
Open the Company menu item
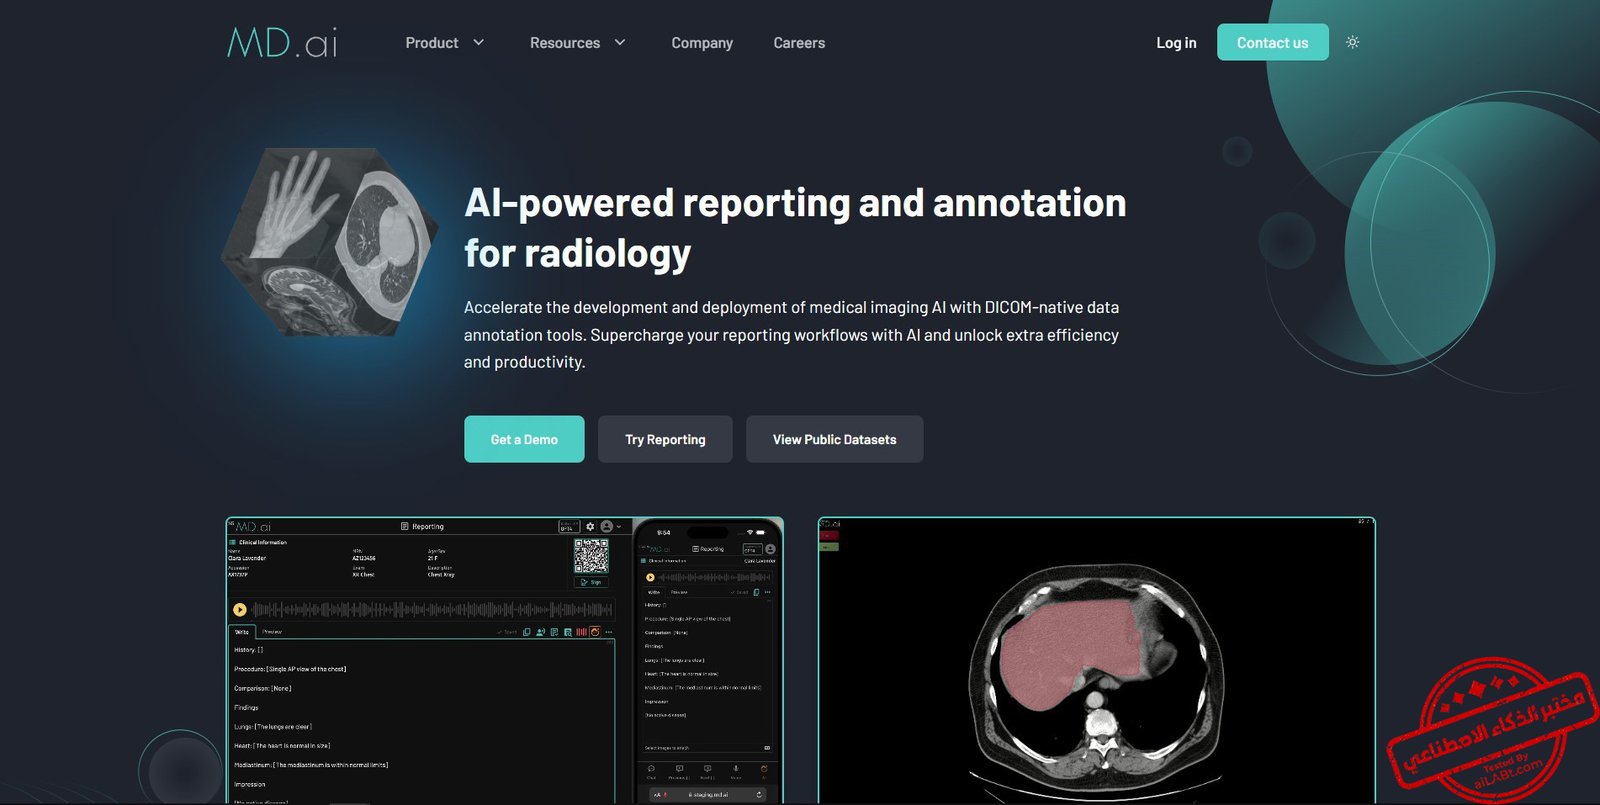click(x=702, y=43)
